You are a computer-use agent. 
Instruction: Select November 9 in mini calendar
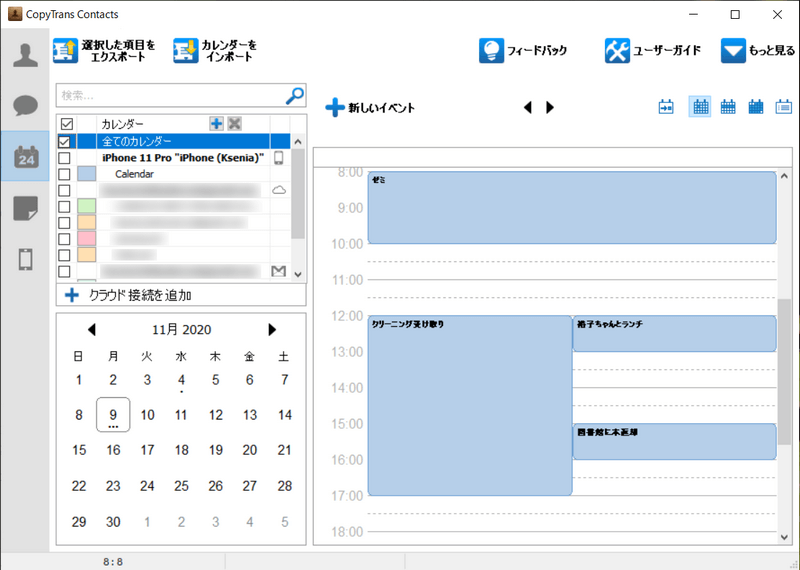[x=113, y=415]
